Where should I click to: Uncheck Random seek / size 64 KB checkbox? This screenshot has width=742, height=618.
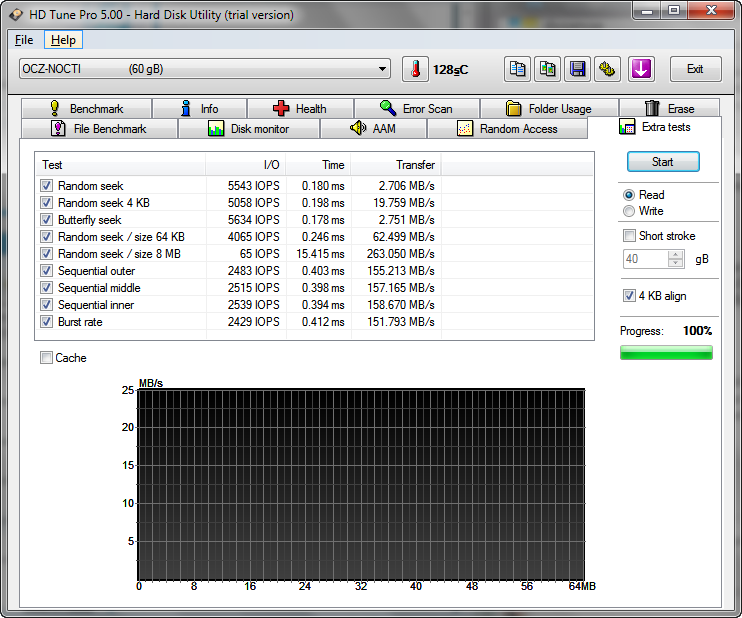pos(46,237)
